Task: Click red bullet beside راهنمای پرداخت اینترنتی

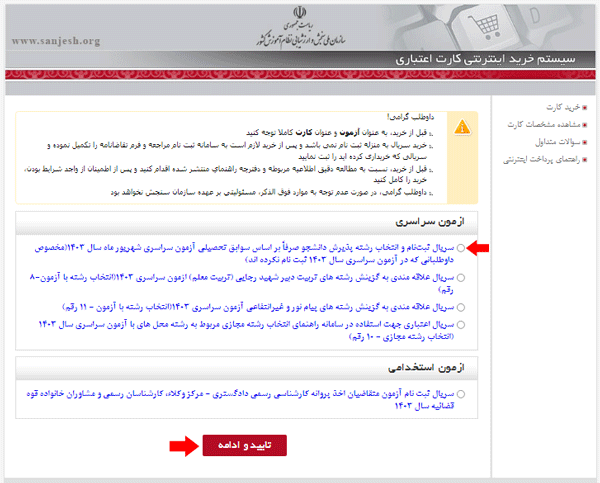Action: point(584,160)
